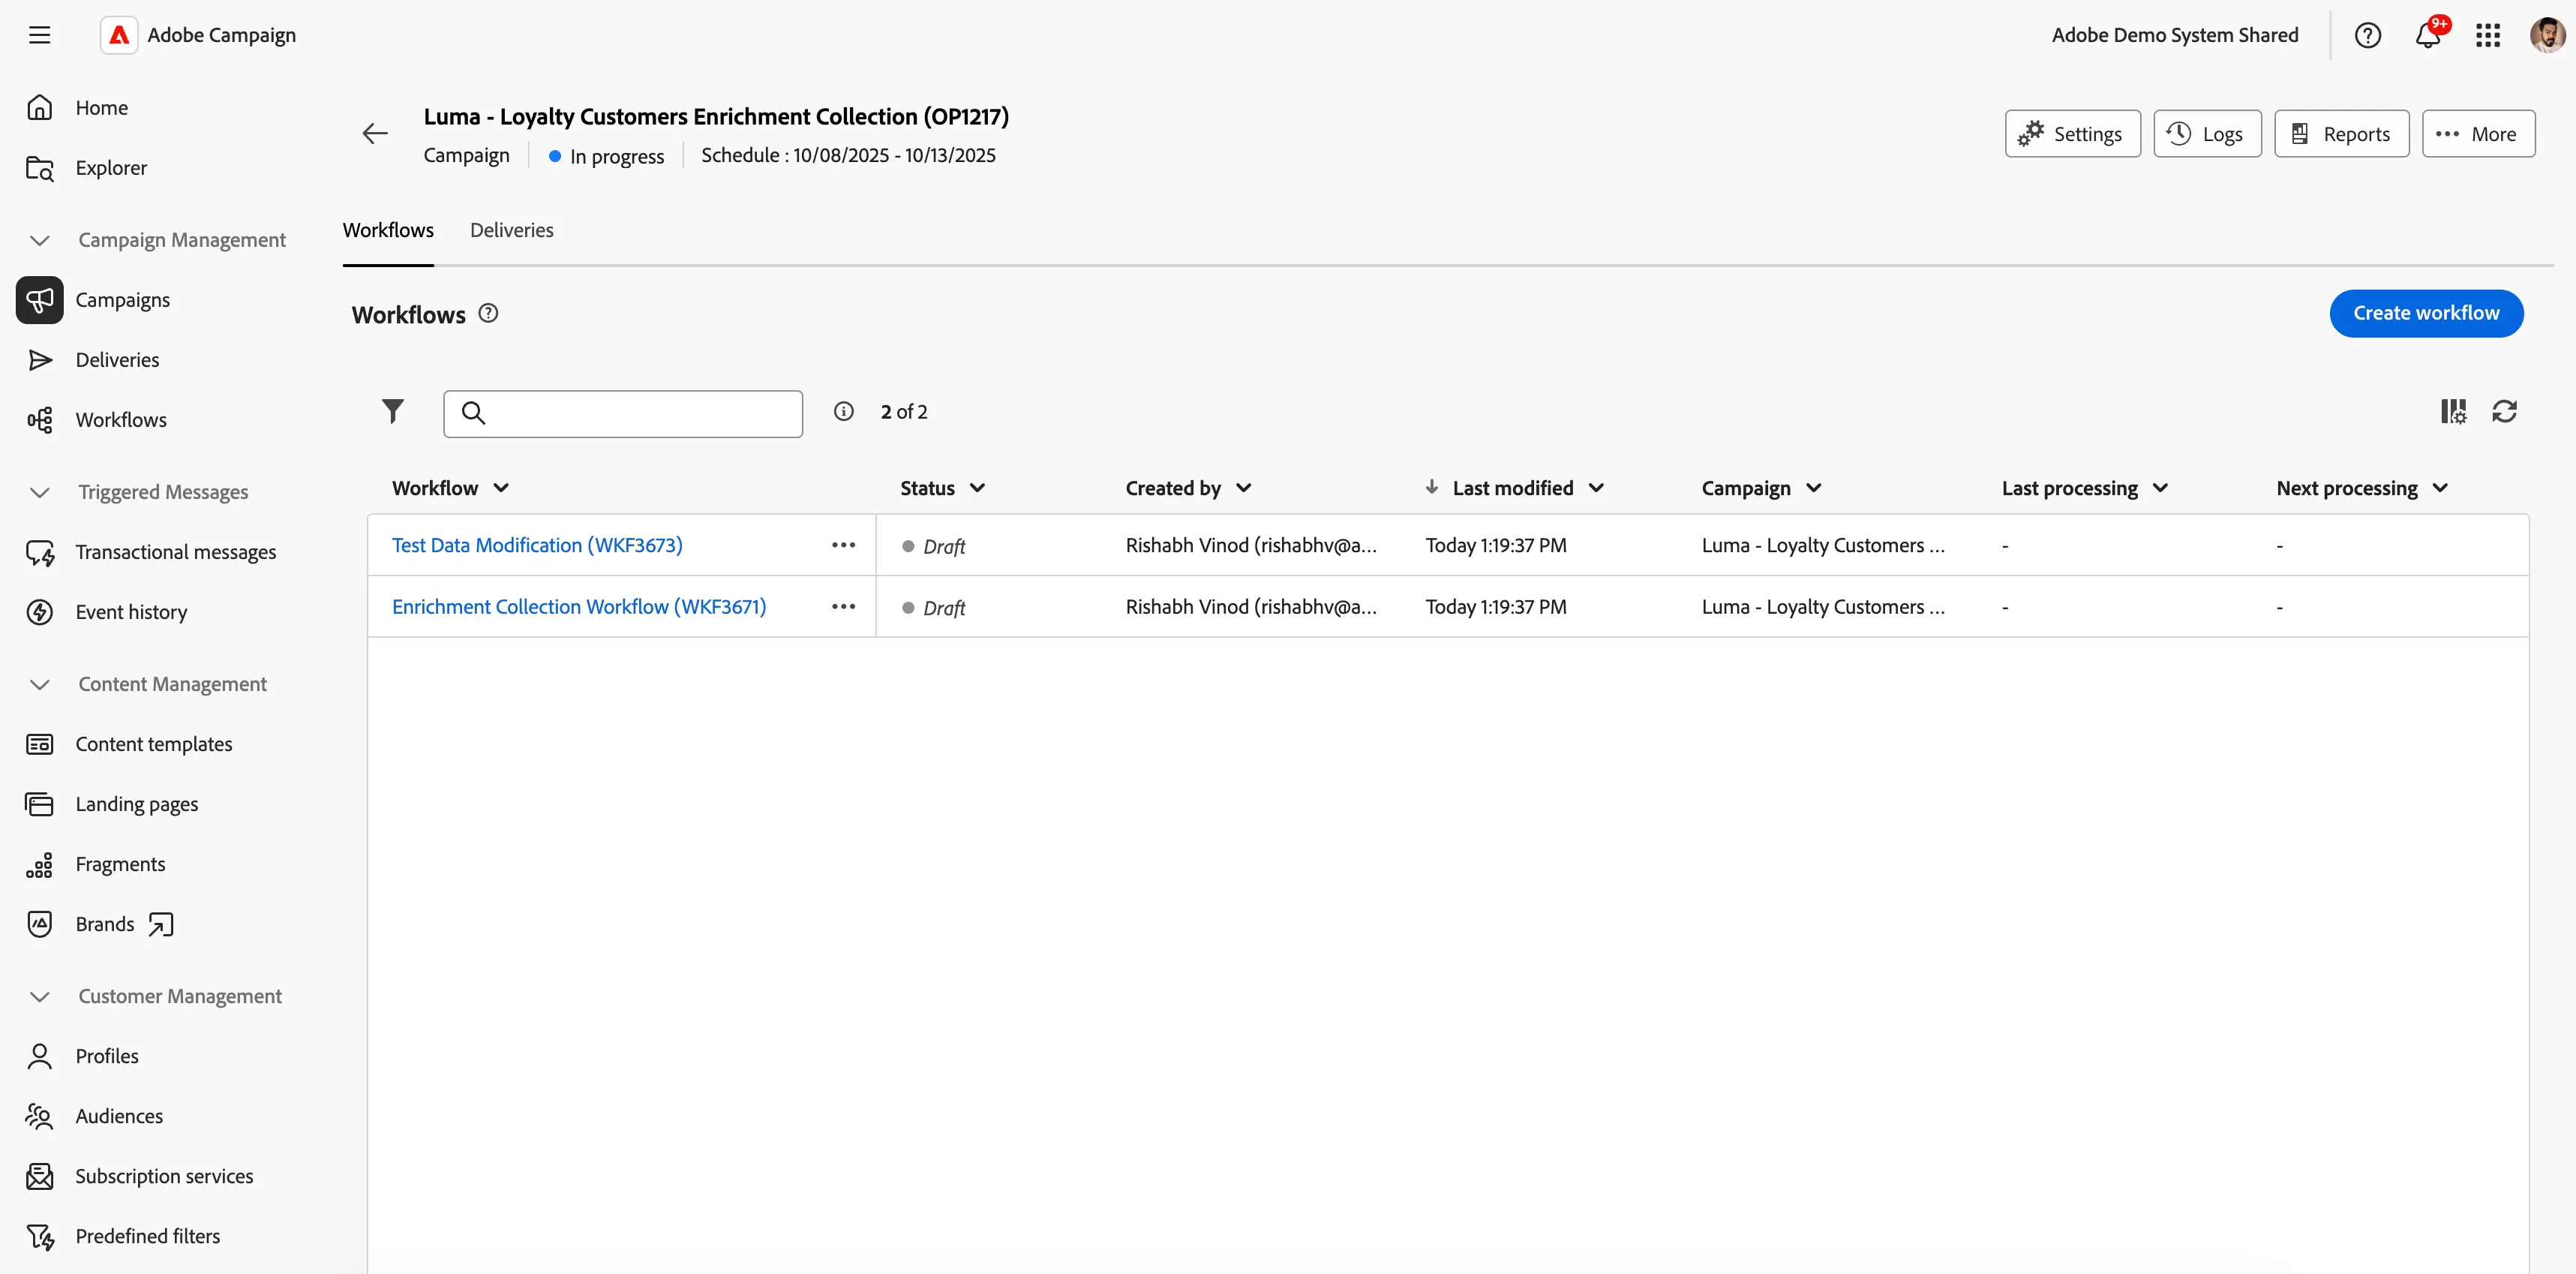Open more actions for Enrichment Collection Workflow row
The width and height of the screenshot is (2576, 1274).
[843, 606]
